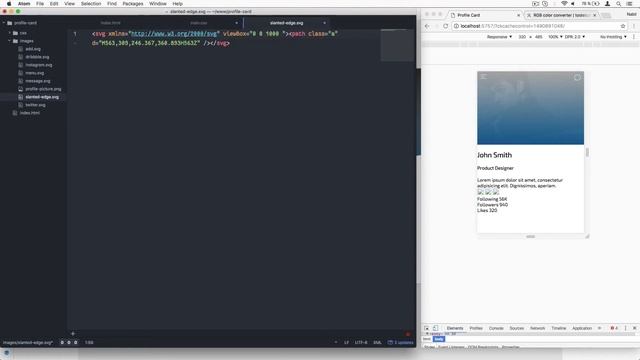
Task: Open instagram.svg file in sidebar
Action: pyautogui.click(x=38, y=65)
